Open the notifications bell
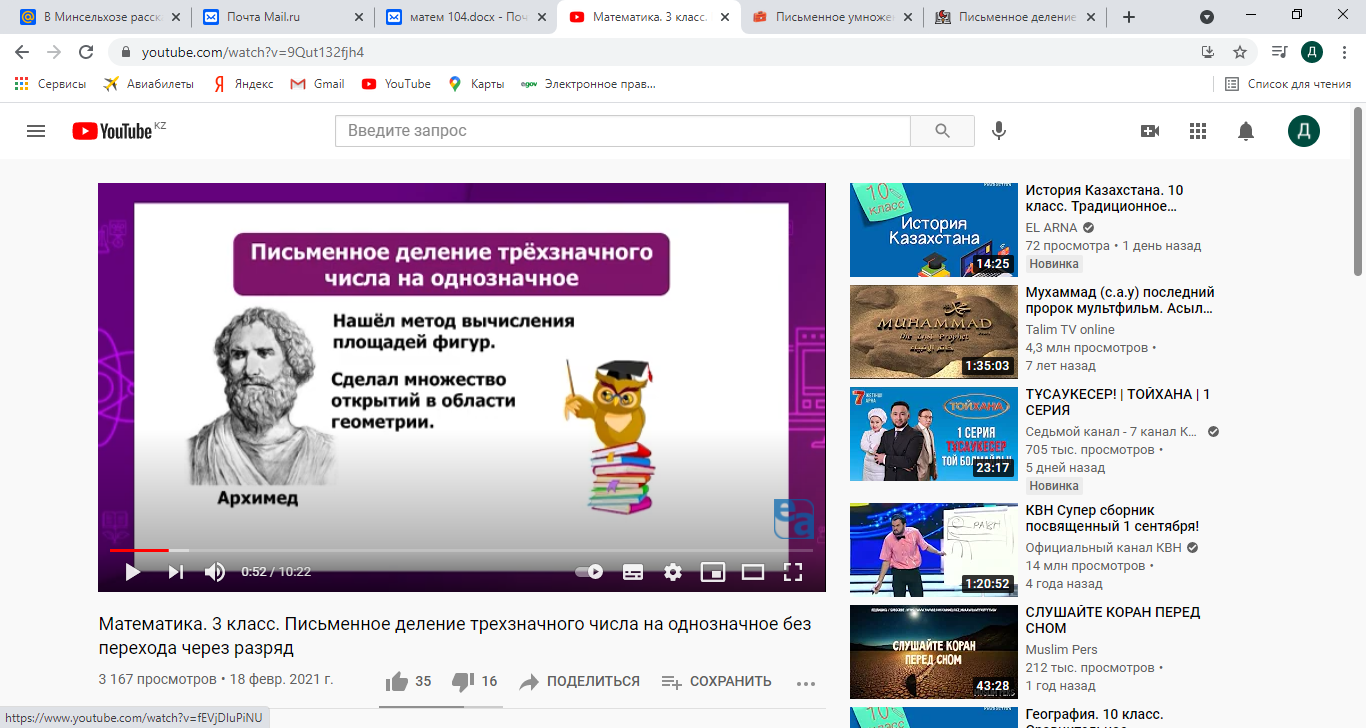The width and height of the screenshot is (1366, 728). tap(1246, 131)
